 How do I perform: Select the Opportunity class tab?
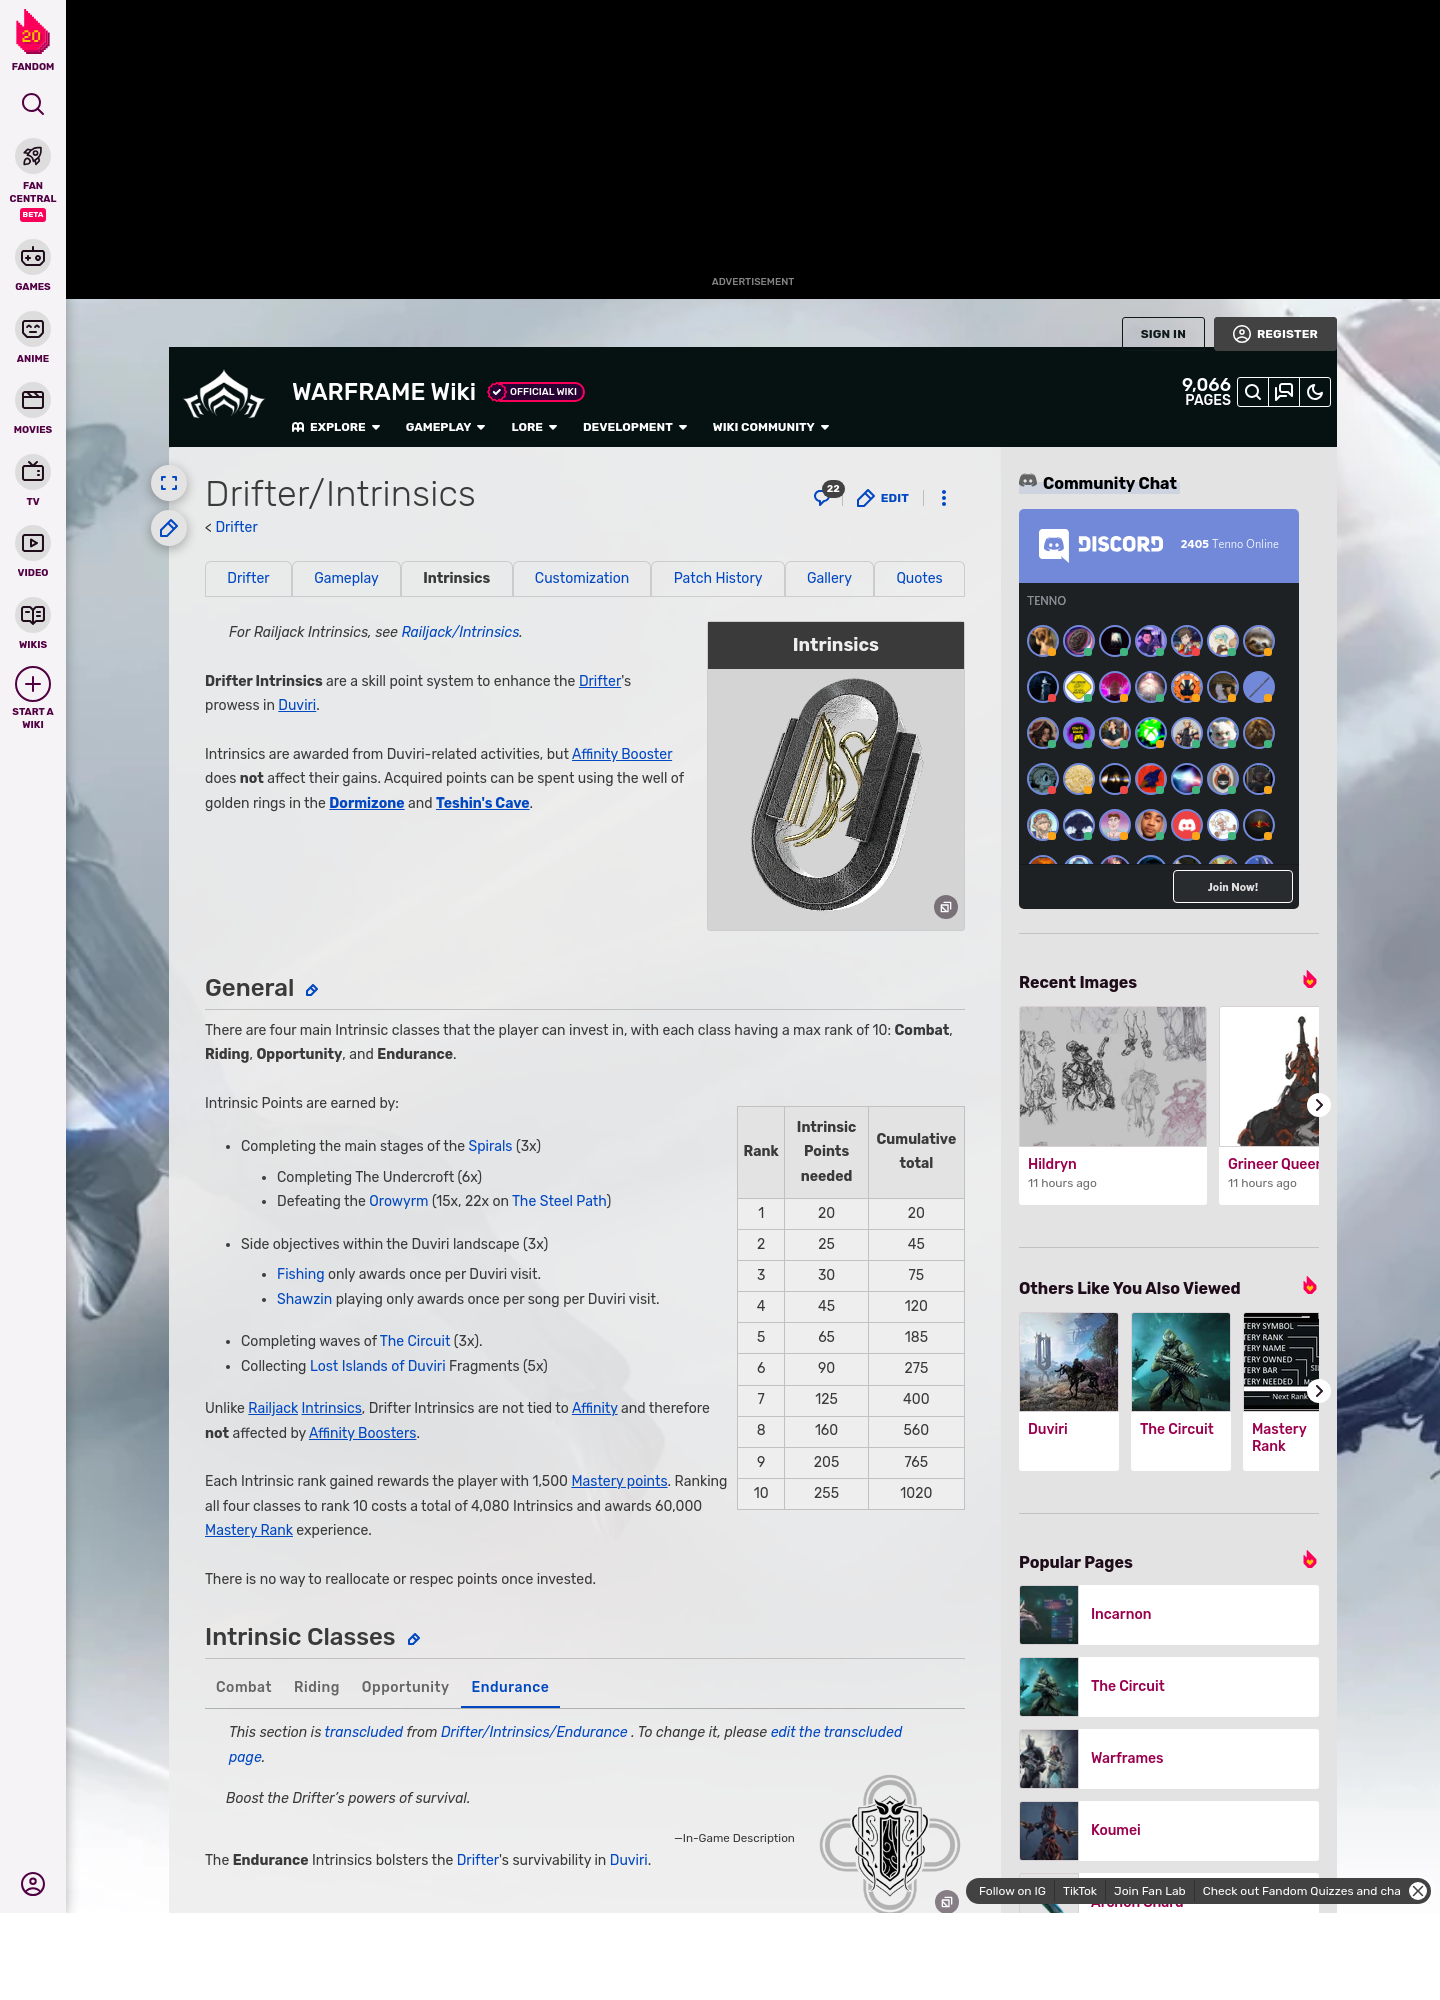click(405, 1687)
